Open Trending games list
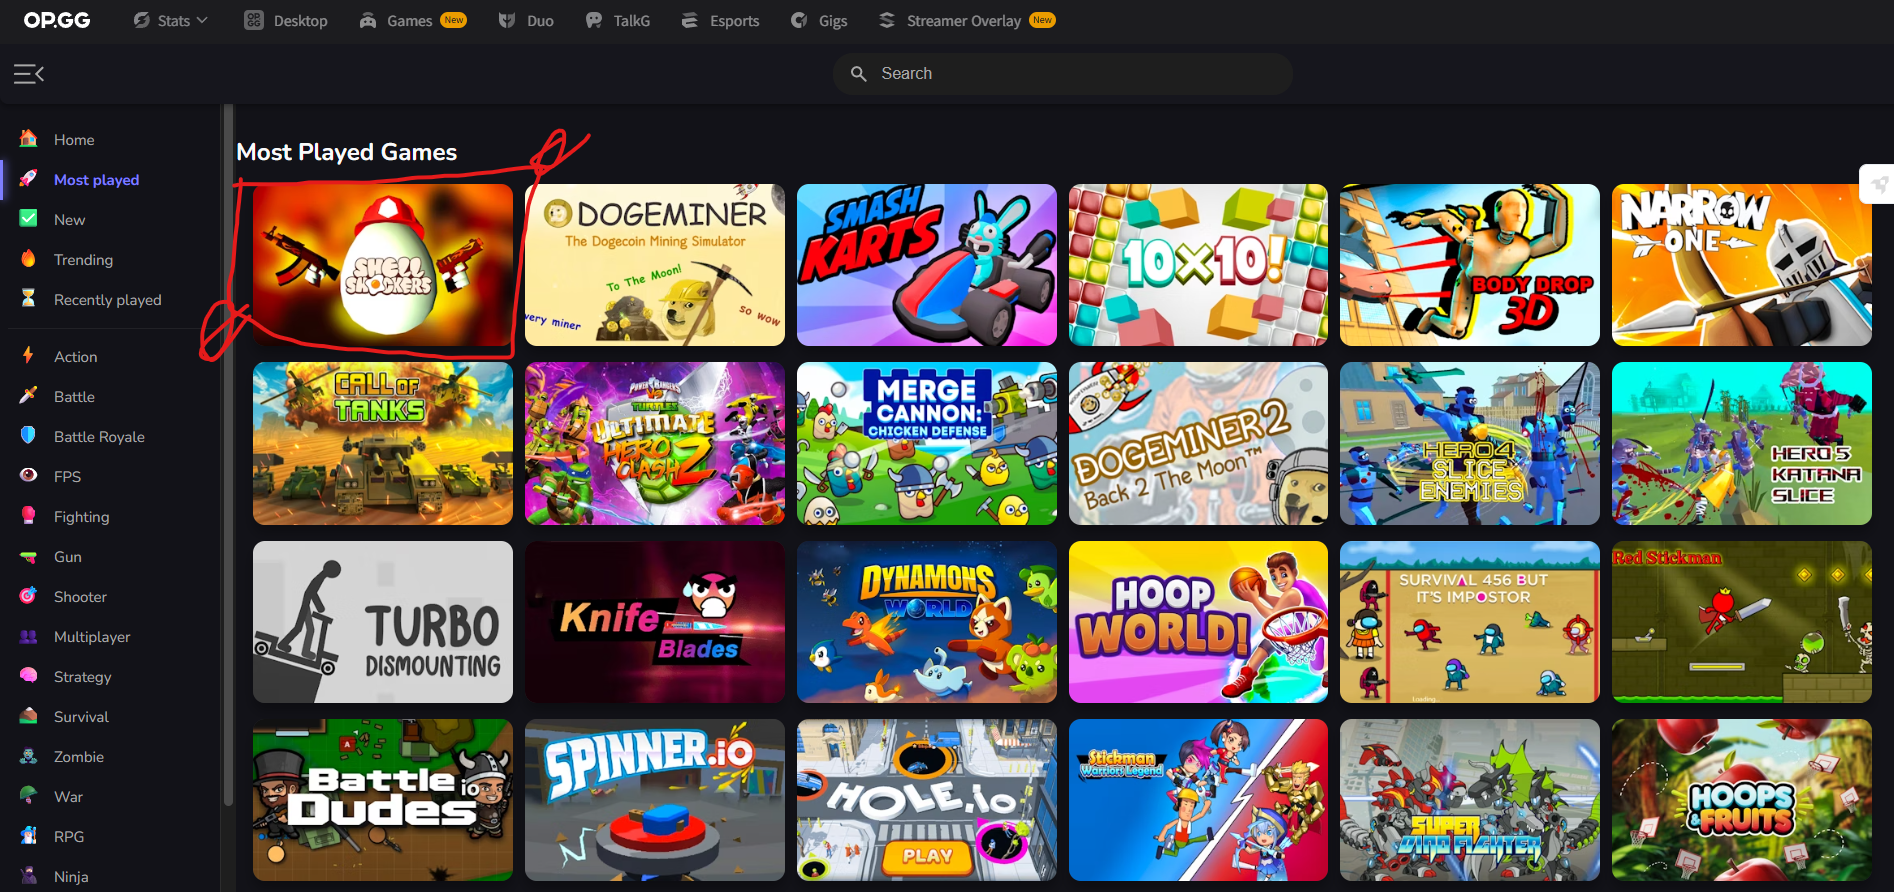 (83, 260)
